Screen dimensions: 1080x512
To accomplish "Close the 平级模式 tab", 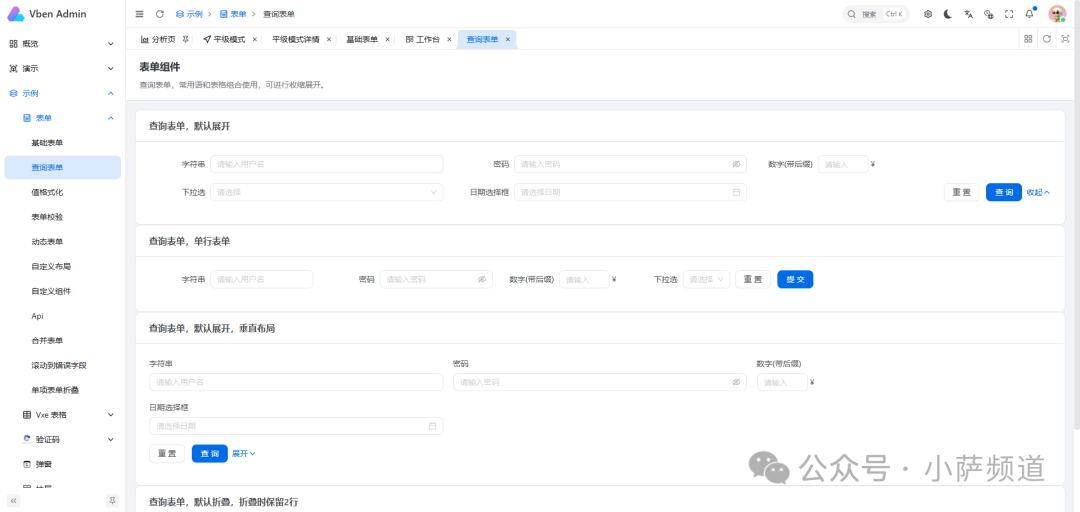I will (x=255, y=39).
